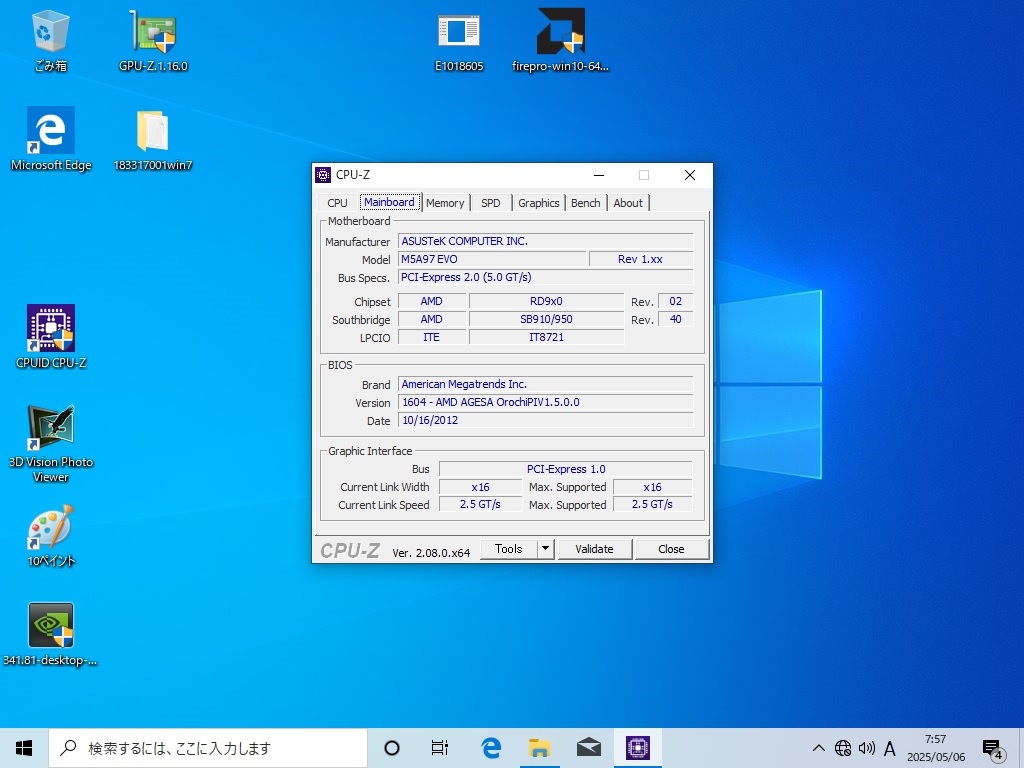Switch to the Graphics tab

tap(539, 203)
